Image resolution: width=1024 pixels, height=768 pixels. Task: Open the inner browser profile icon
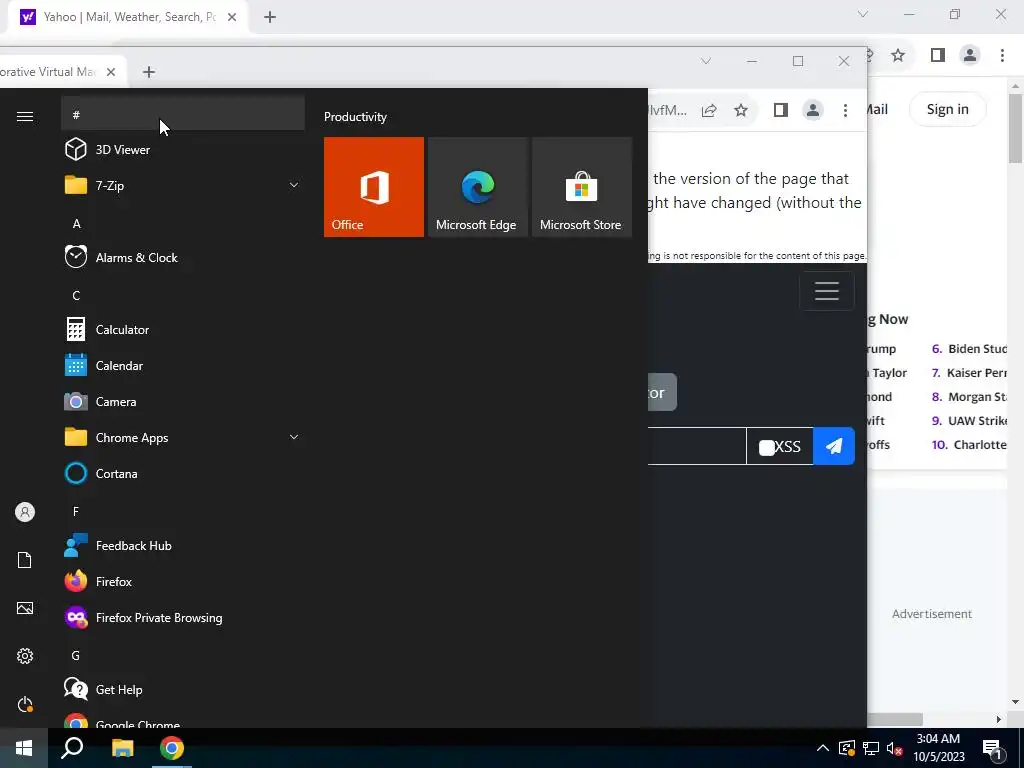(x=812, y=110)
